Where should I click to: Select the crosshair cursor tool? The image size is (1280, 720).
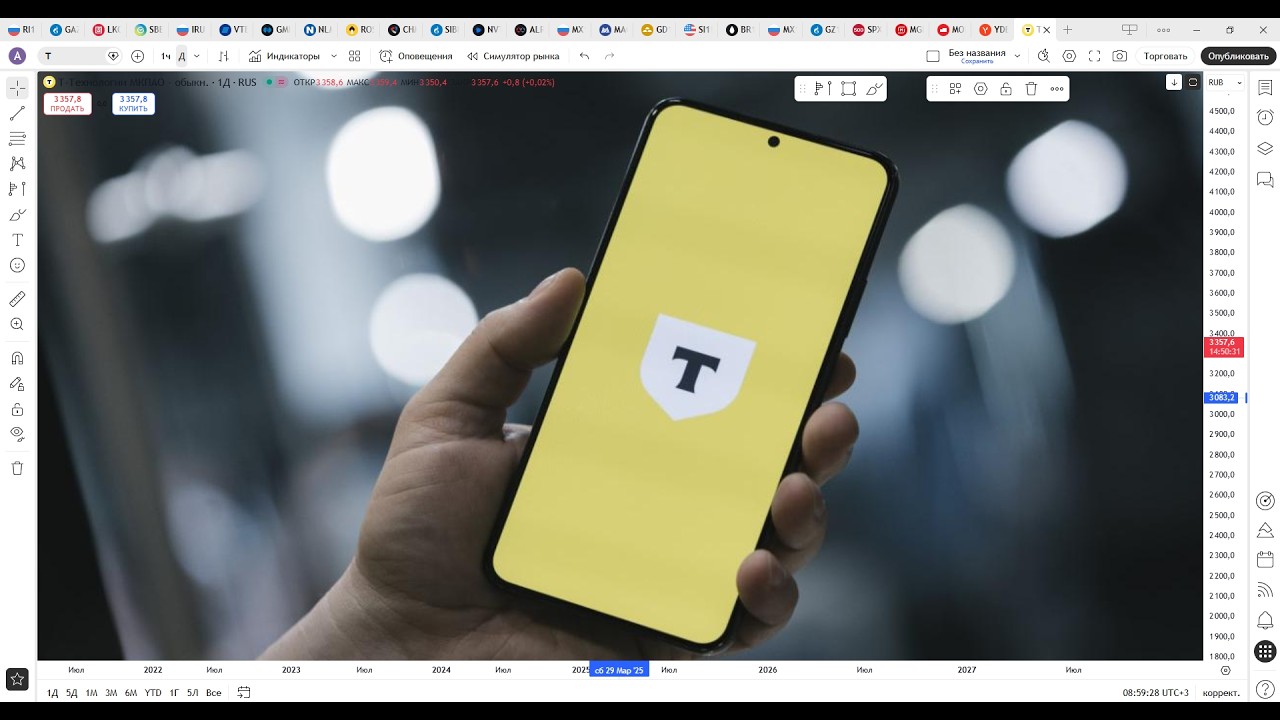pyautogui.click(x=17, y=88)
